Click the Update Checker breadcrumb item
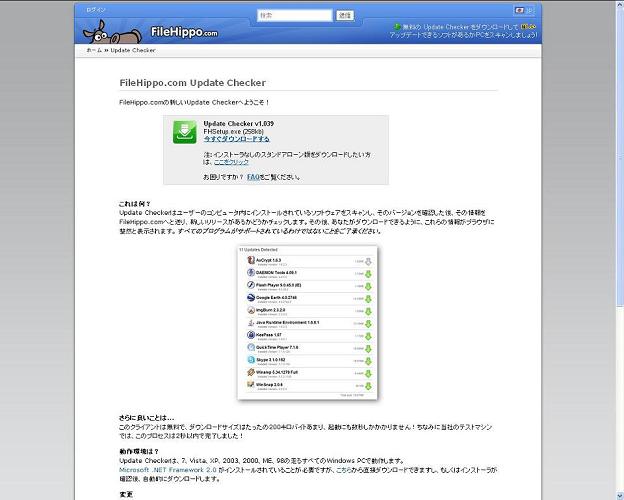This screenshot has width=624, height=500. point(133,50)
